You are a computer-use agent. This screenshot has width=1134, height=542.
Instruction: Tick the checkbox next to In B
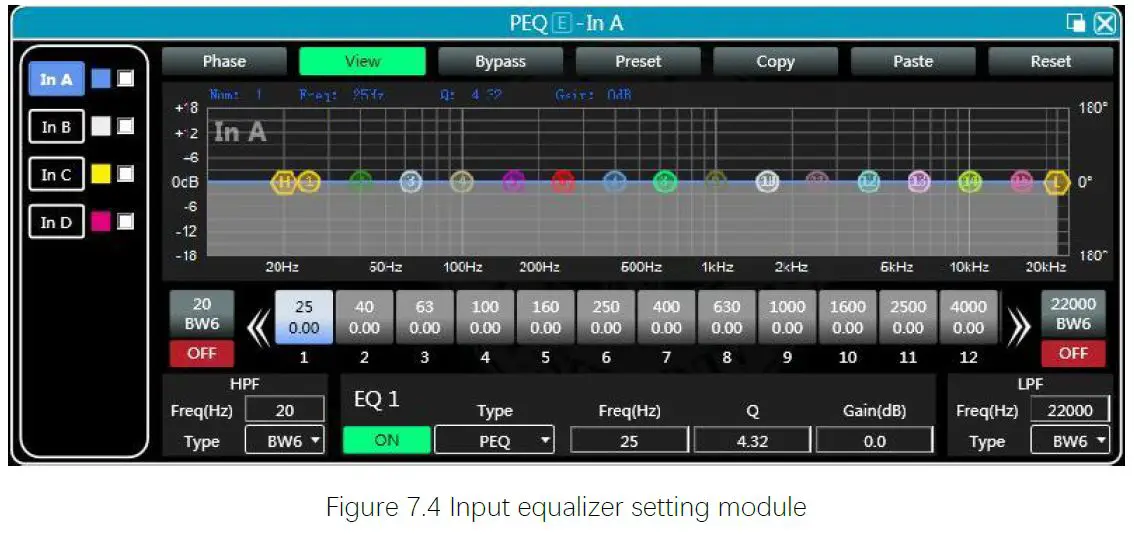point(126,127)
